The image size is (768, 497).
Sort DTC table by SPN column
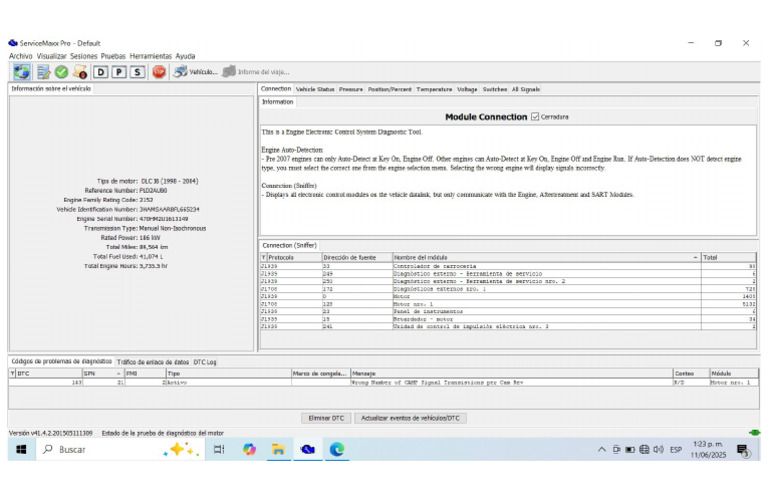(103, 373)
